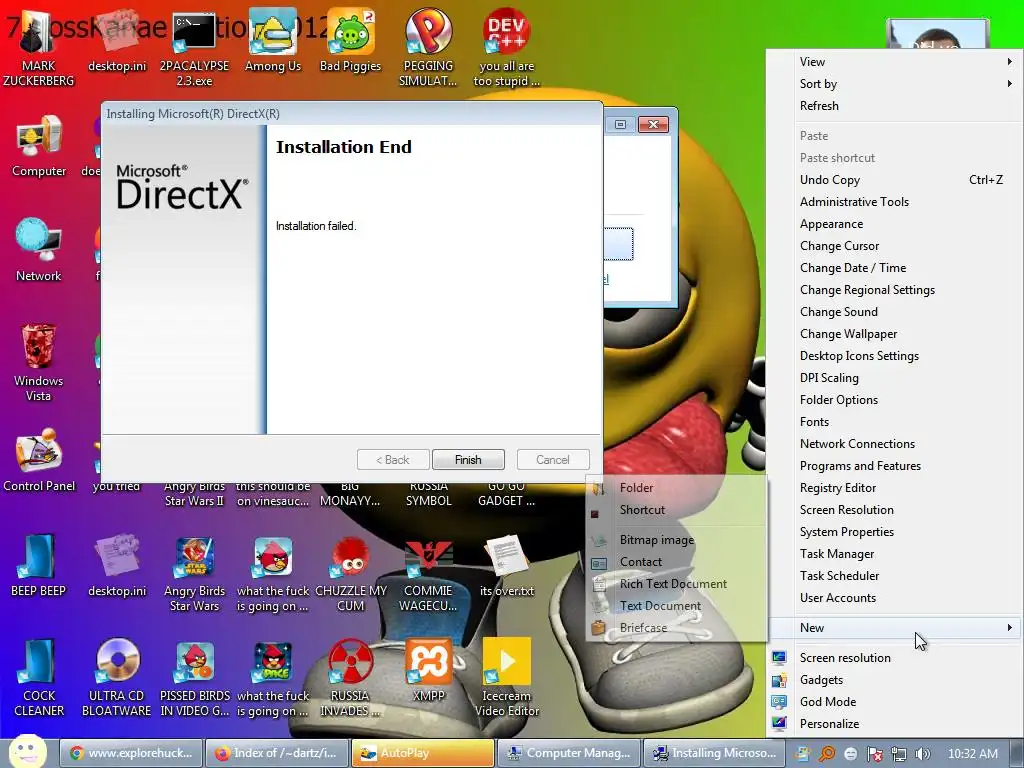The image size is (1024, 768).
Task: Switch to Computer Manag... taskbar button
Action: pyautogui.click(x=569, y=753)
